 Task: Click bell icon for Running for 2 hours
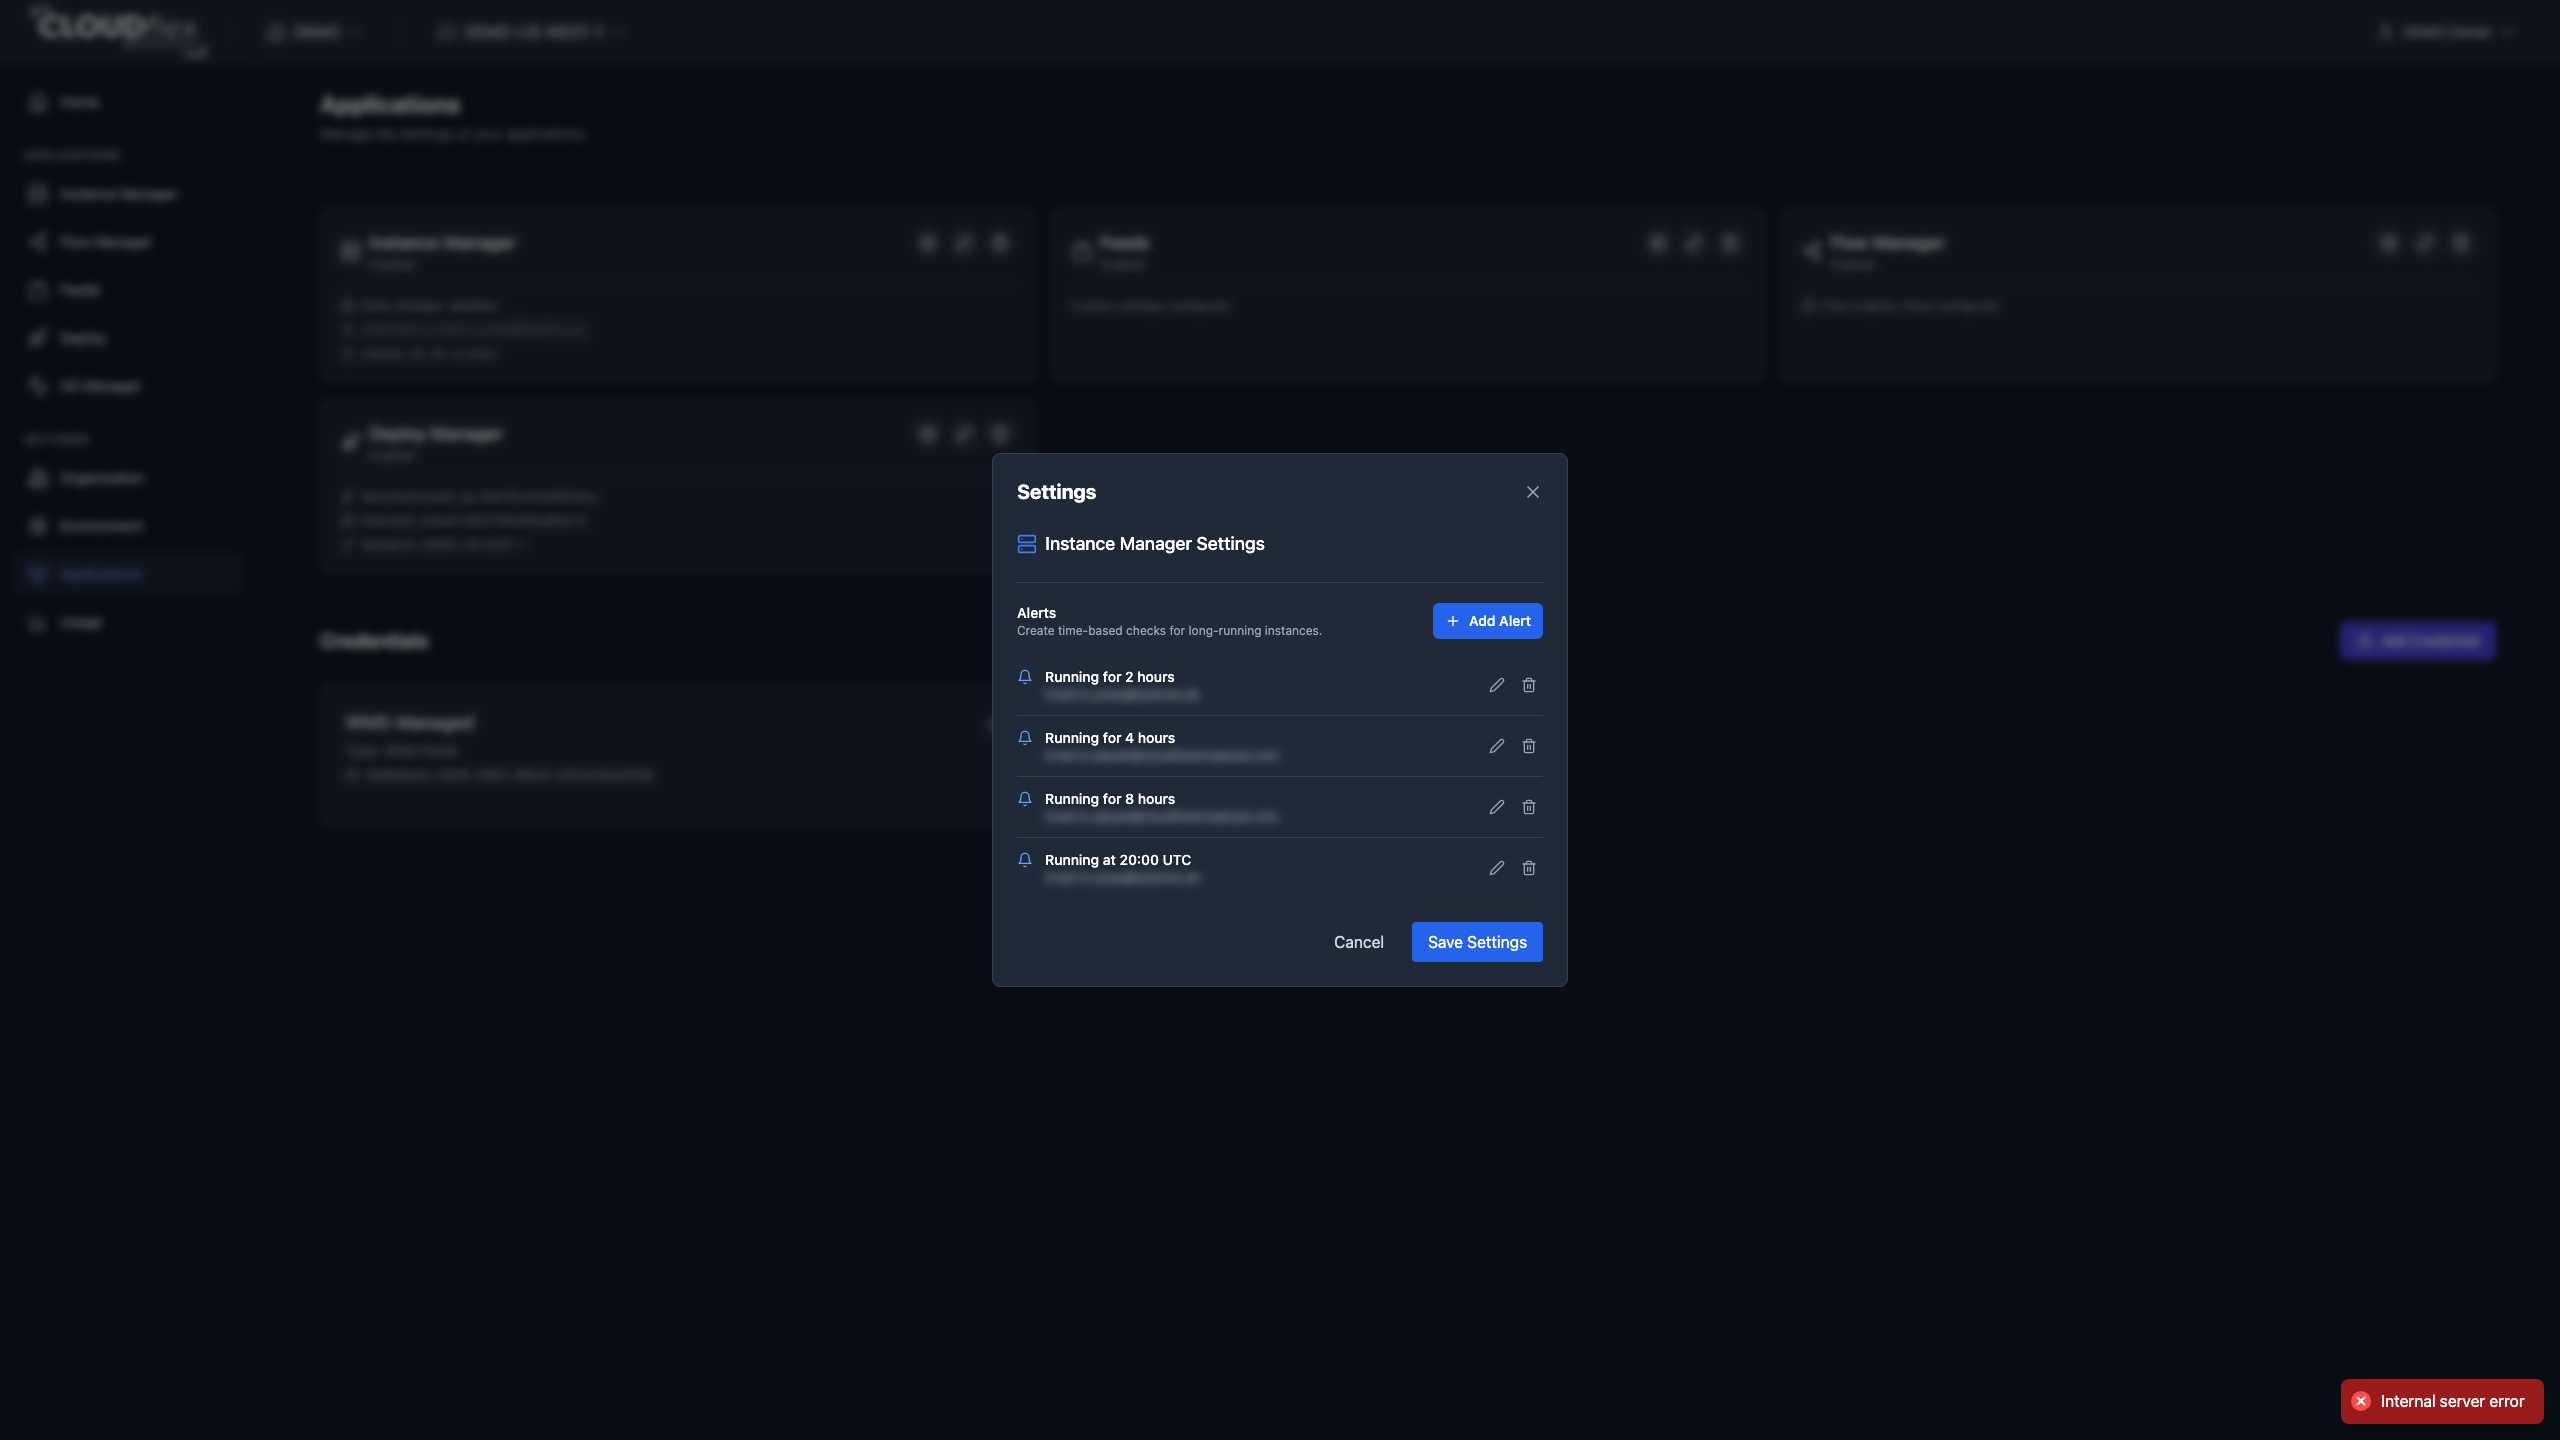point(1025,677)
